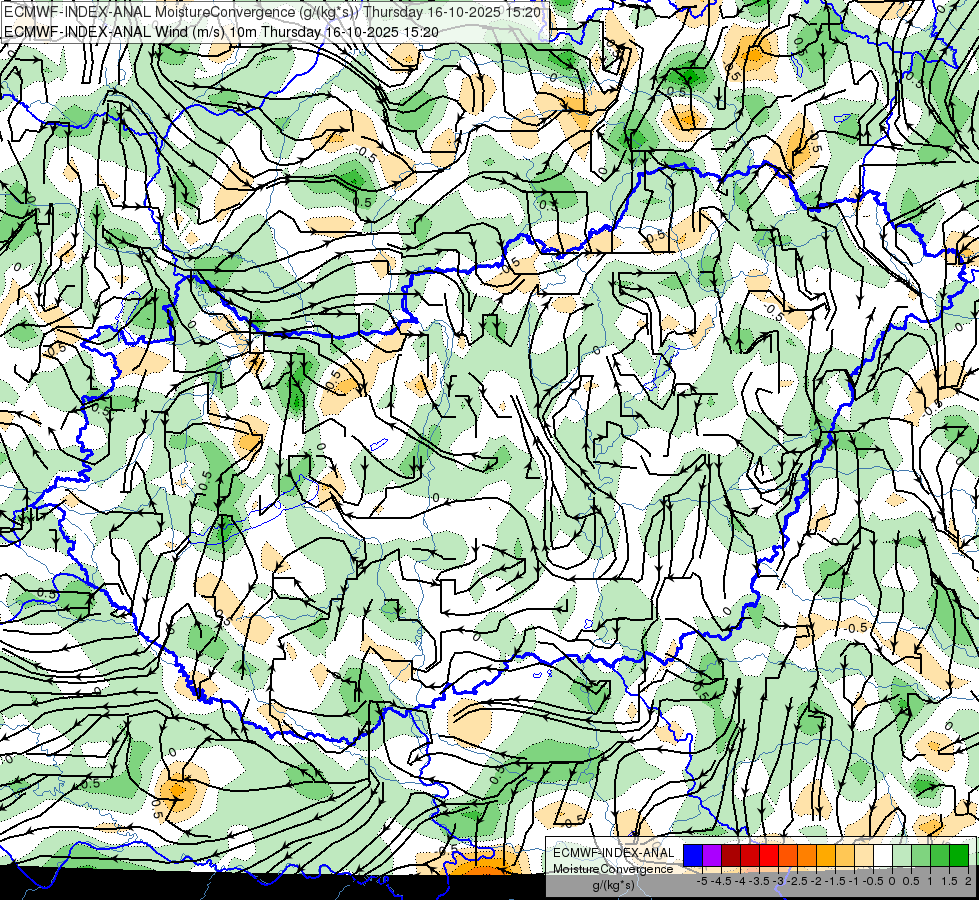Screen dimensions: 979x900
Task: Click the white legend color swatch
Action: (x=883, y=855)
